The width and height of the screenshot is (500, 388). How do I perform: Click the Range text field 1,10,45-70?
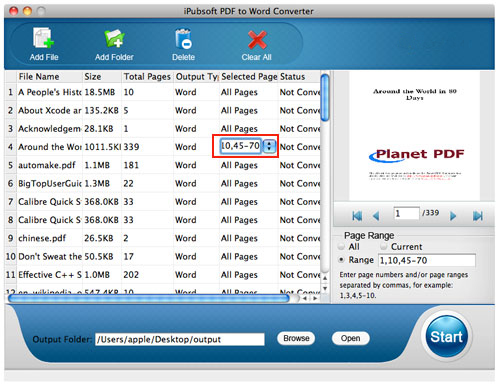click(427, 260)
